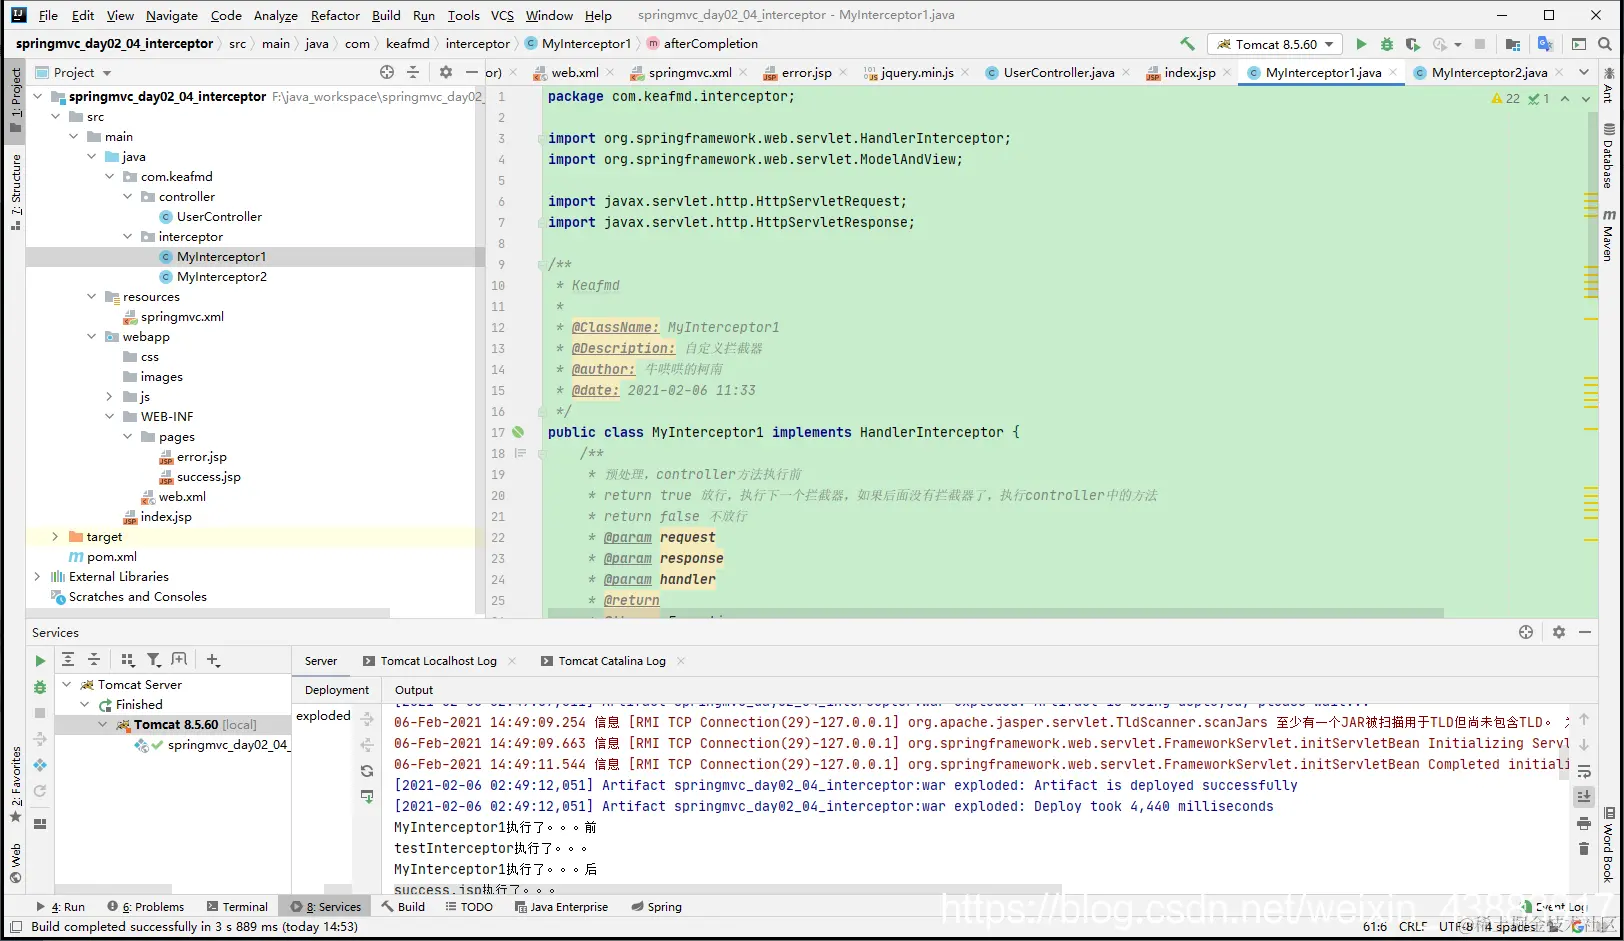Image resolution: width=1624 pixels, height=941 pixels.
Task: Expand all nodes in the Services tree
Action: coord(68,660)
